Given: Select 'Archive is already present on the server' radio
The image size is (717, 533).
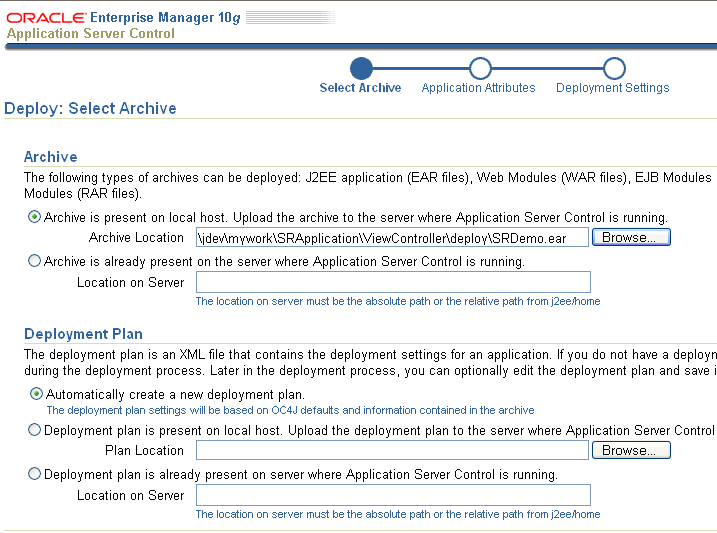Looking at the screenshot, I should tap(34, 261).
